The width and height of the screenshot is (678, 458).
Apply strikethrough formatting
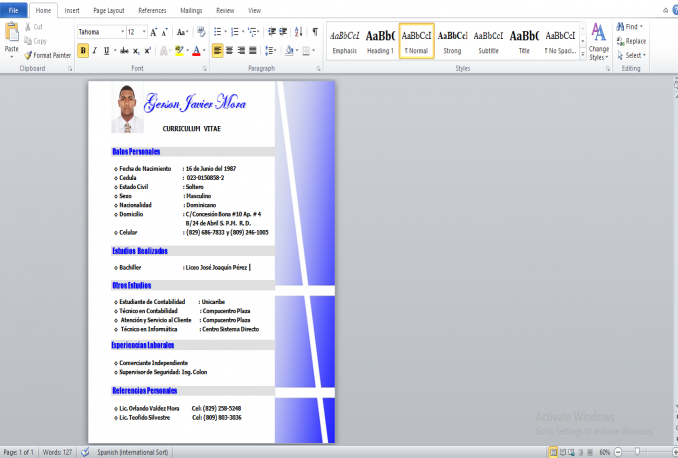(121, 50)
